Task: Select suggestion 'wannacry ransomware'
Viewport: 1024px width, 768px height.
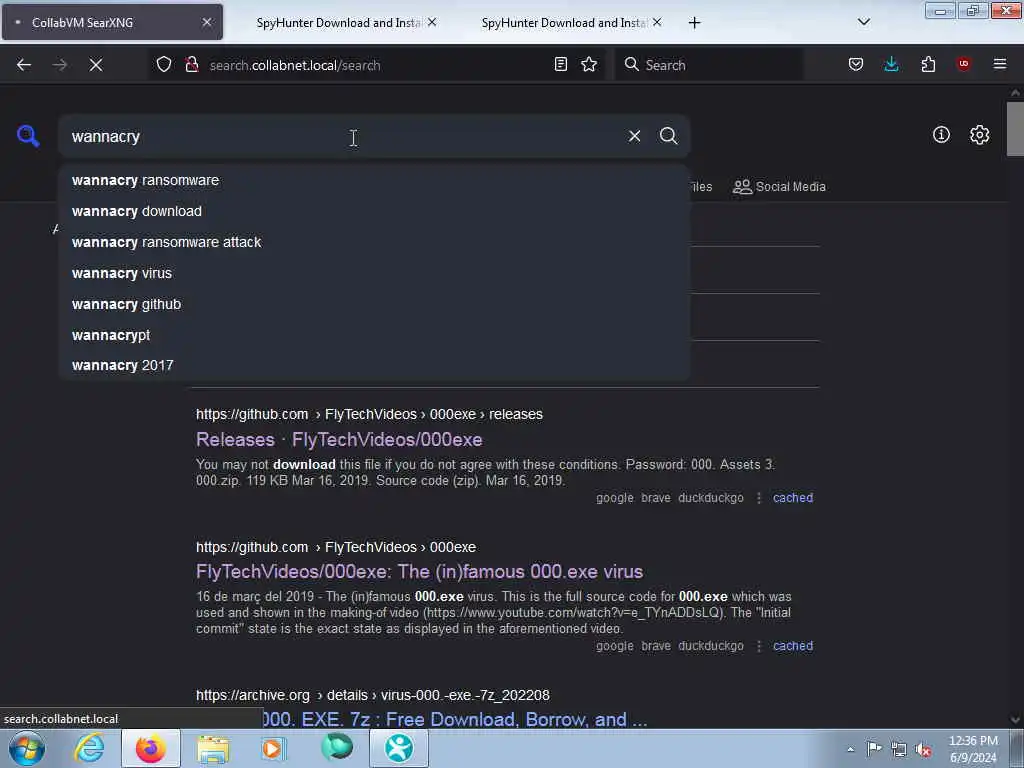Action: (374, 180)
